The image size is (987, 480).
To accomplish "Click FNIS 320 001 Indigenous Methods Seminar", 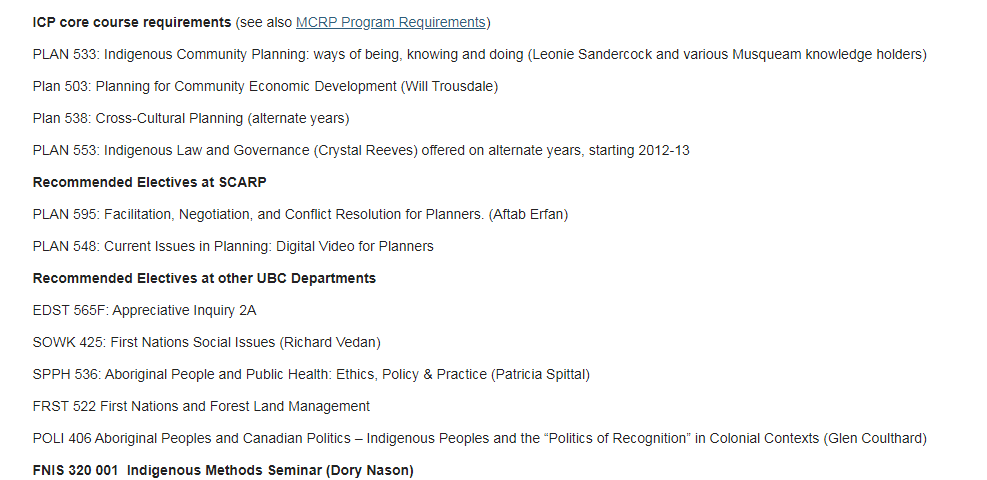I will coord(223,471).
